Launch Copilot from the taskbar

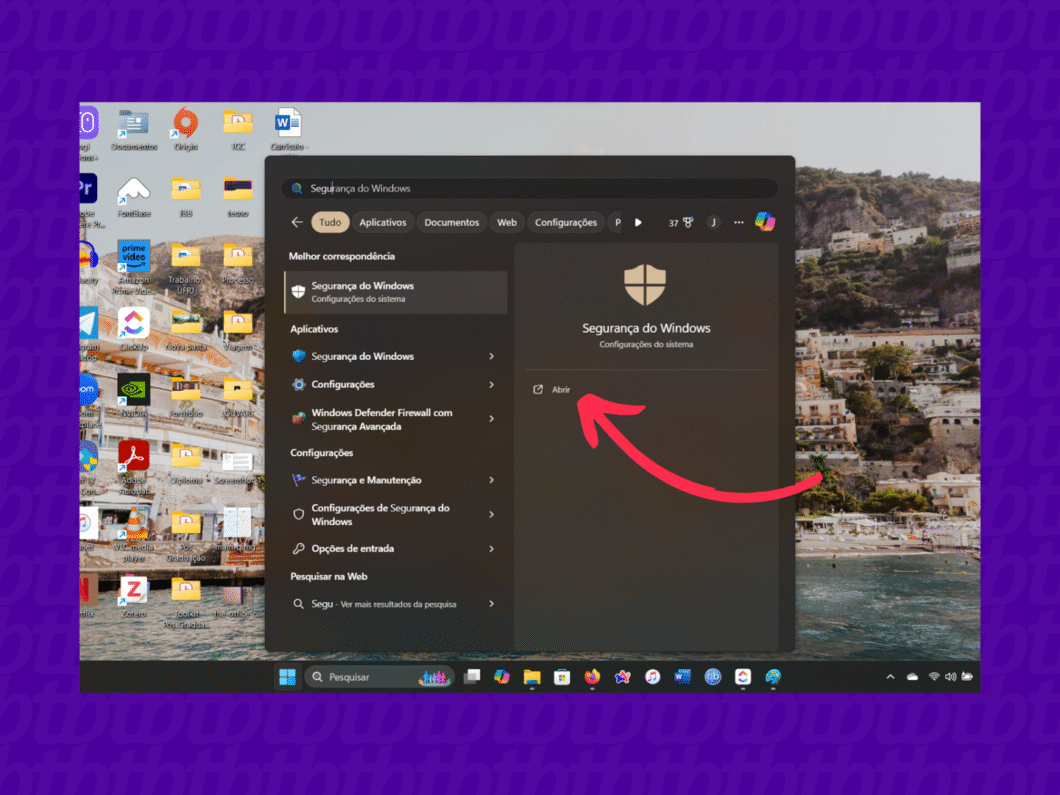pos(502,676)
